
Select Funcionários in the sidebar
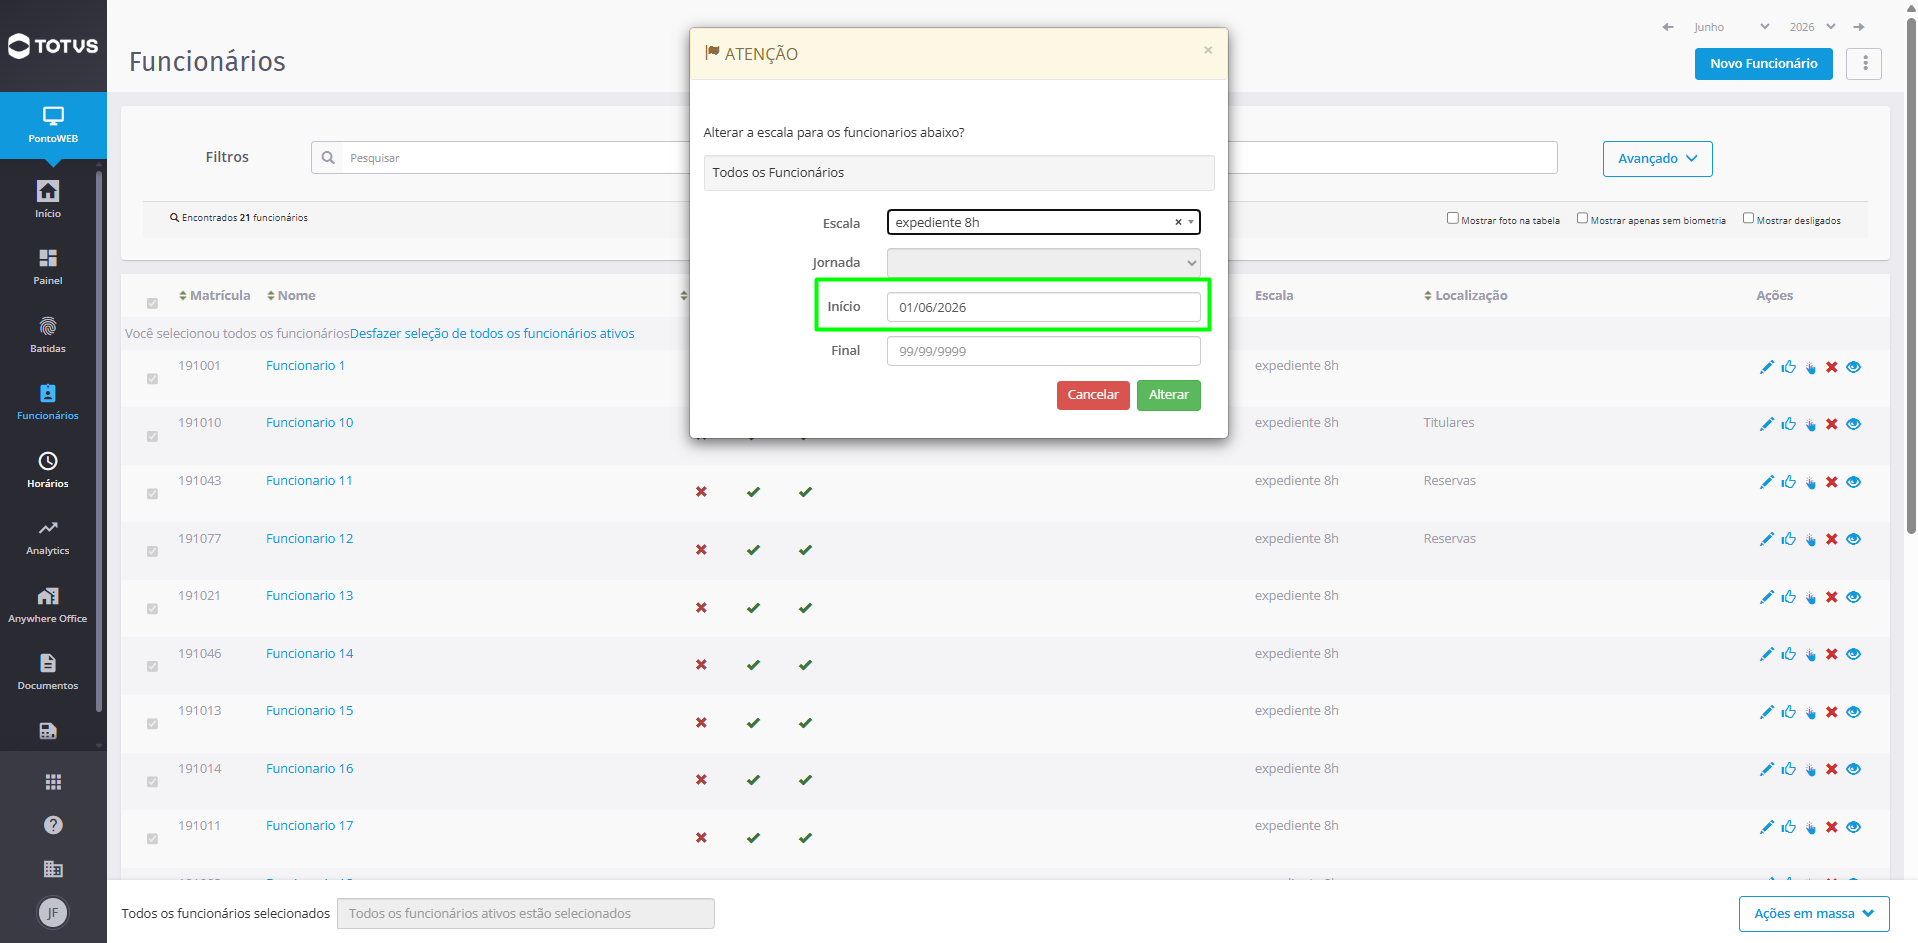pos(48,402)
